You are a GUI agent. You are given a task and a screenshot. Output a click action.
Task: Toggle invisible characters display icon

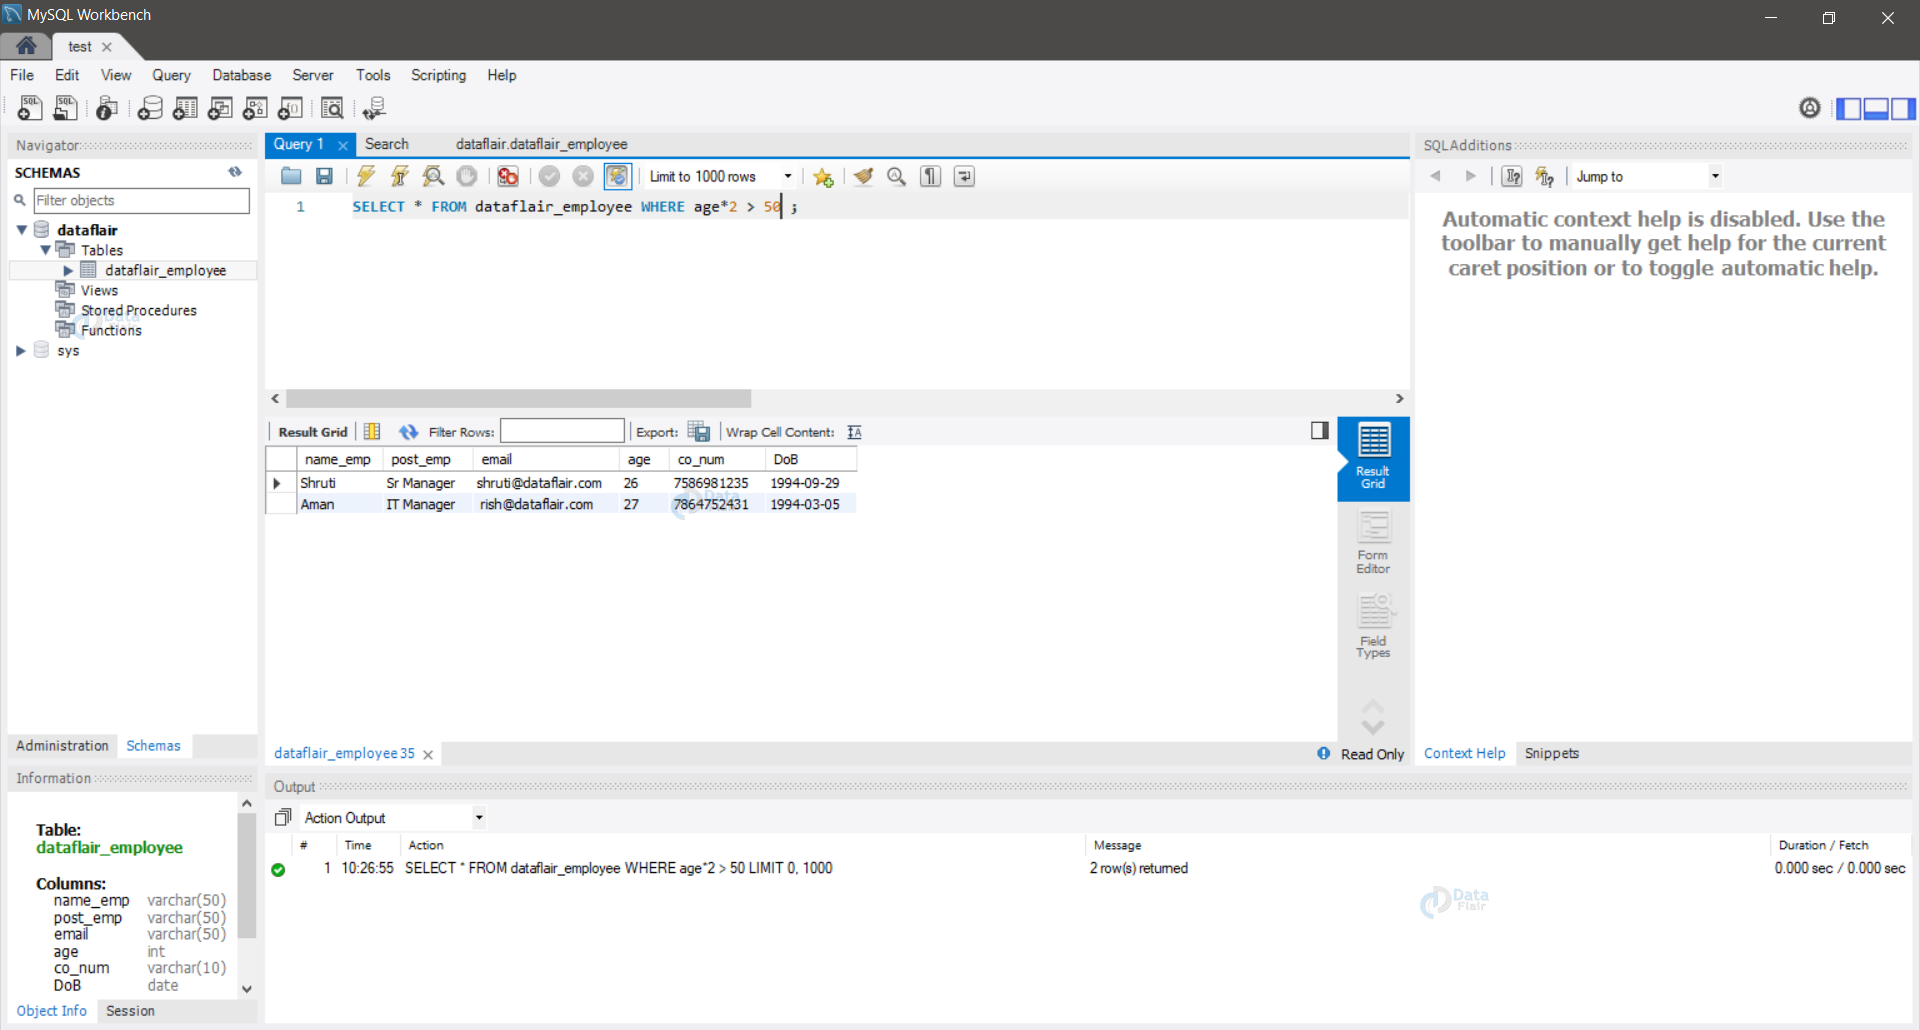pyautogui.click(x=930, y=176)
